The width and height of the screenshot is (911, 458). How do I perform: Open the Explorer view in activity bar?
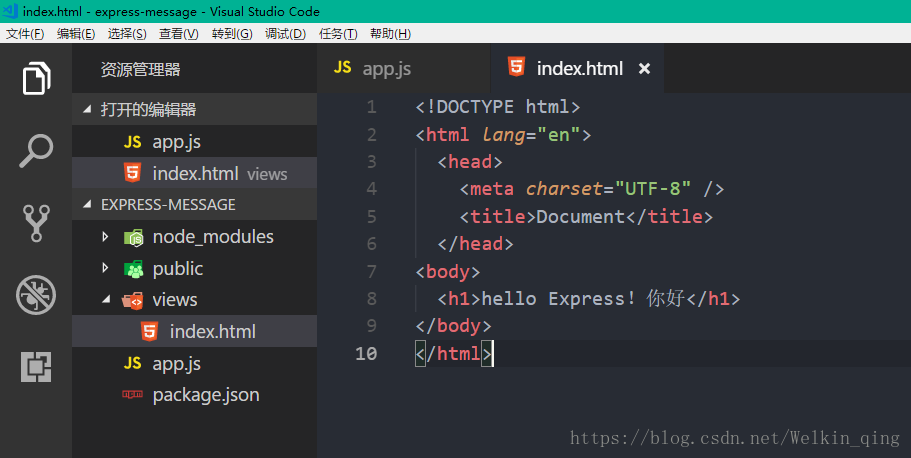(x=36, y=78)
